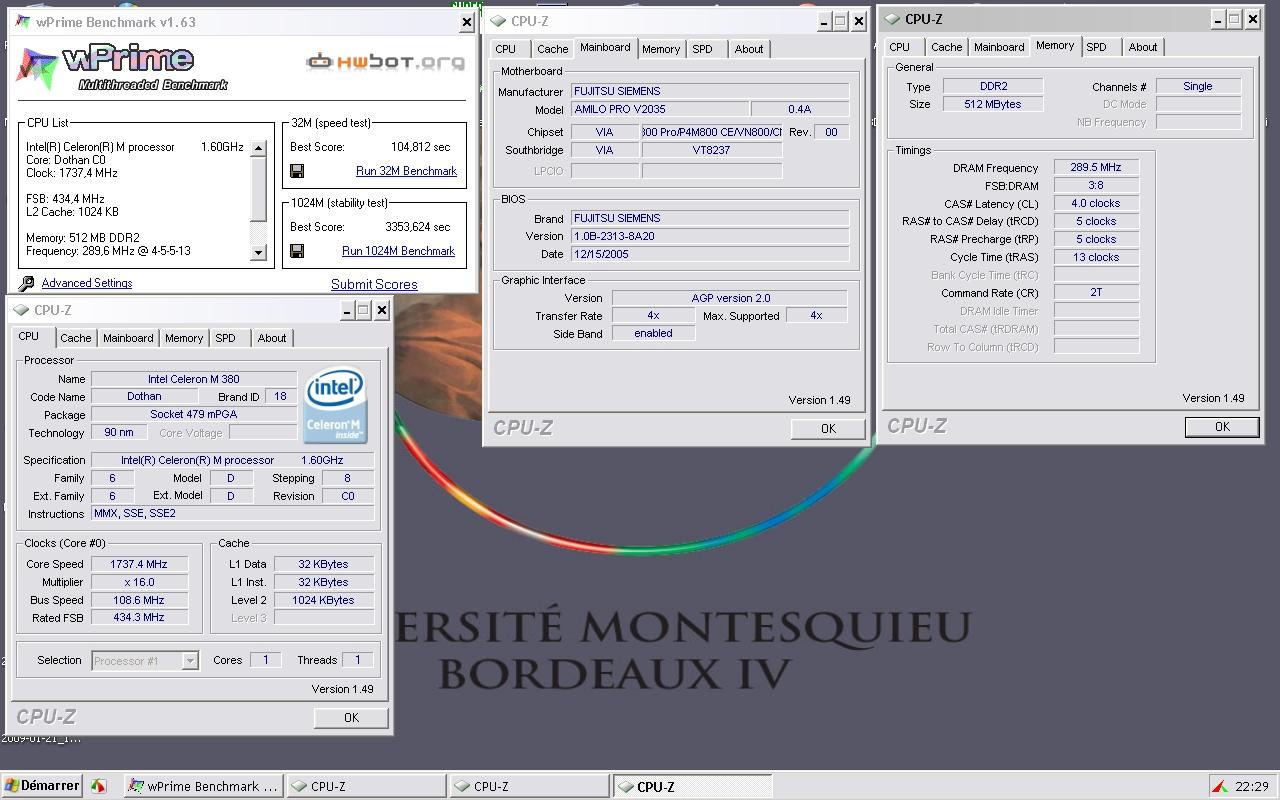Viewport: 1280px width, 800px height.
Task: Click the Memory Type DDR2 field
Action: click(993, 86)
